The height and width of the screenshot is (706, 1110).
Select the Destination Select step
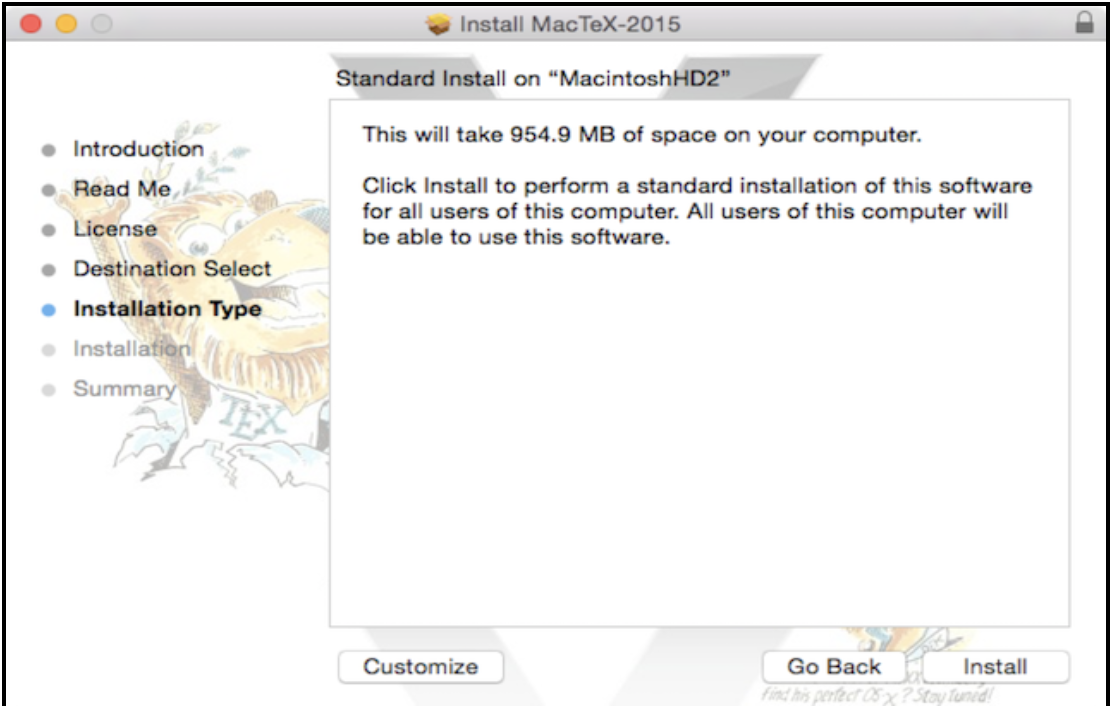pyautogui.click(x=172, y=269)
